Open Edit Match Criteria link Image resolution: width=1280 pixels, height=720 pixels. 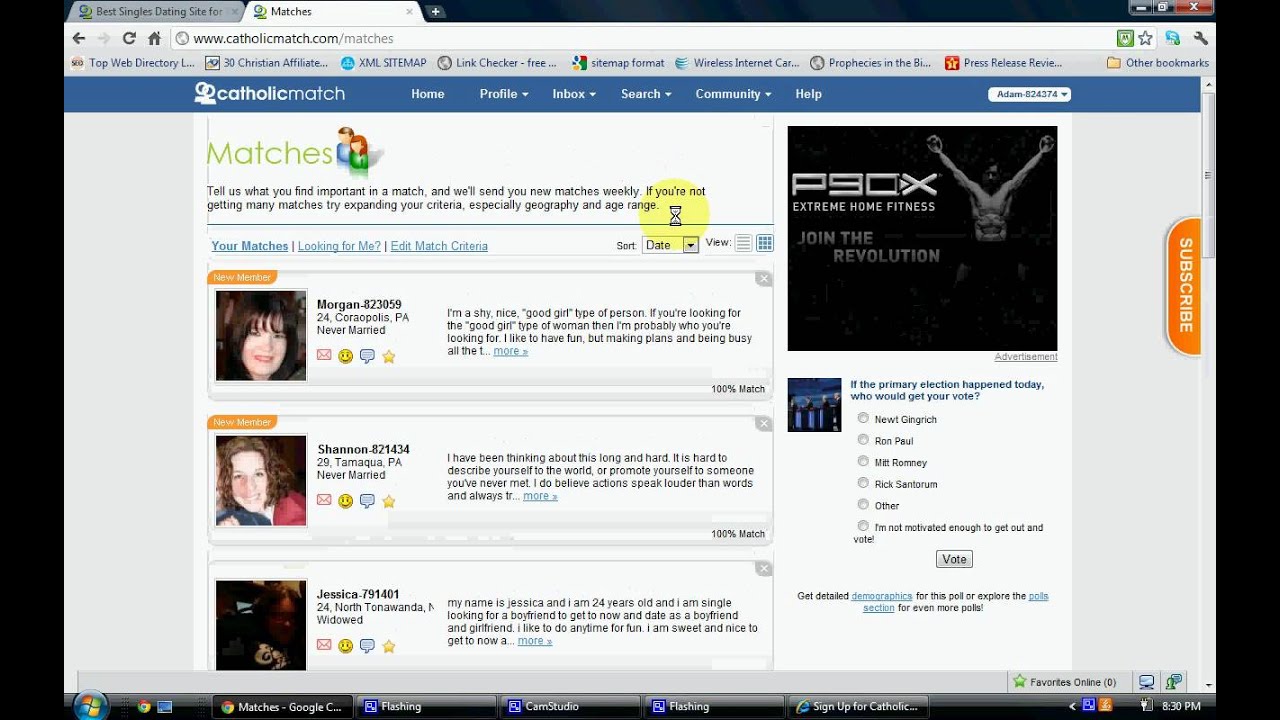pyautogui.click(x=439, y=246)
